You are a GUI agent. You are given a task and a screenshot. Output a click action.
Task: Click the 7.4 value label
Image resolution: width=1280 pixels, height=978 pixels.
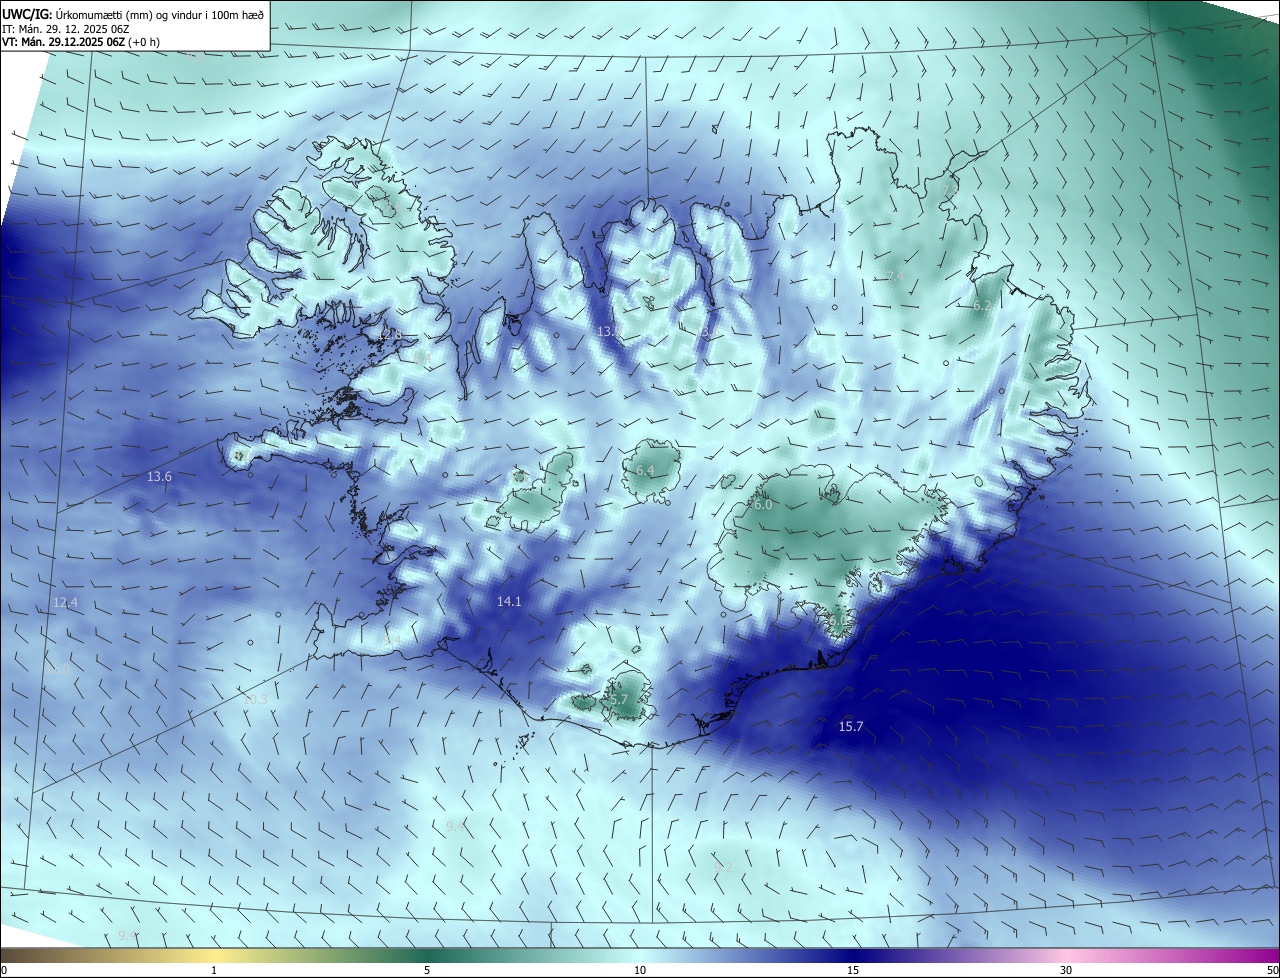[896, 276]
